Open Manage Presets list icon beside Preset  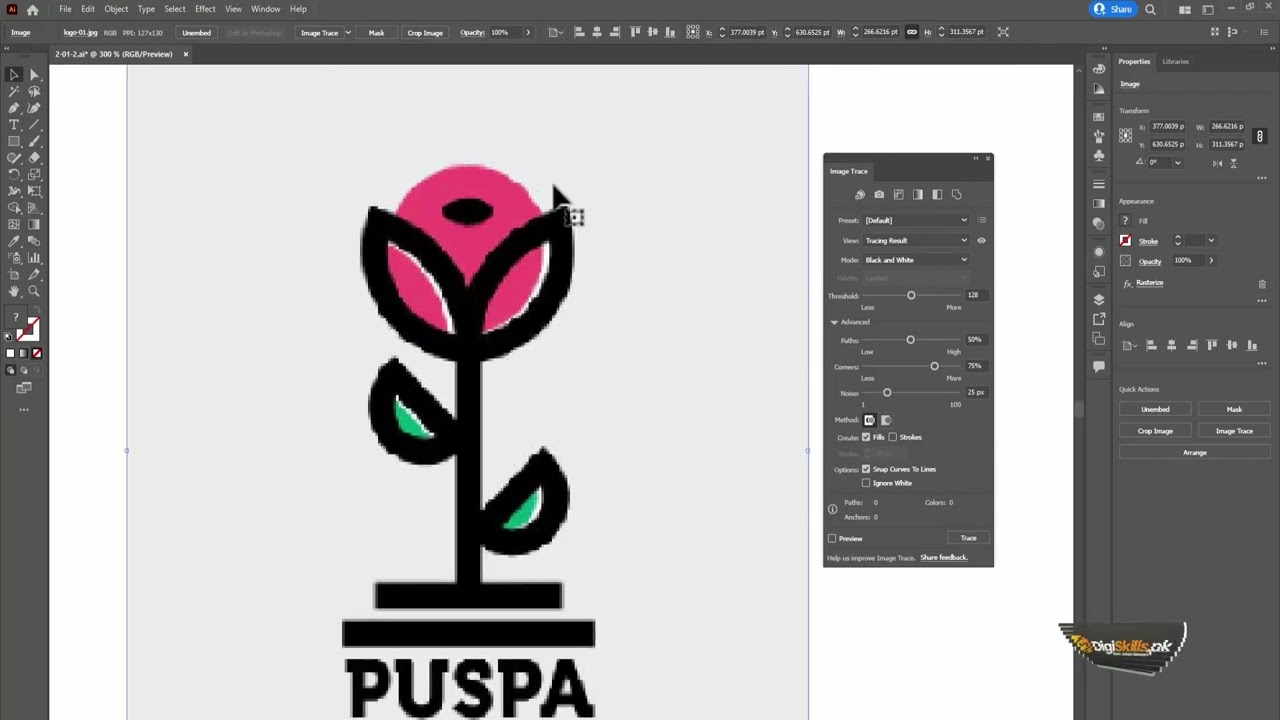click(x=982, y=220)
